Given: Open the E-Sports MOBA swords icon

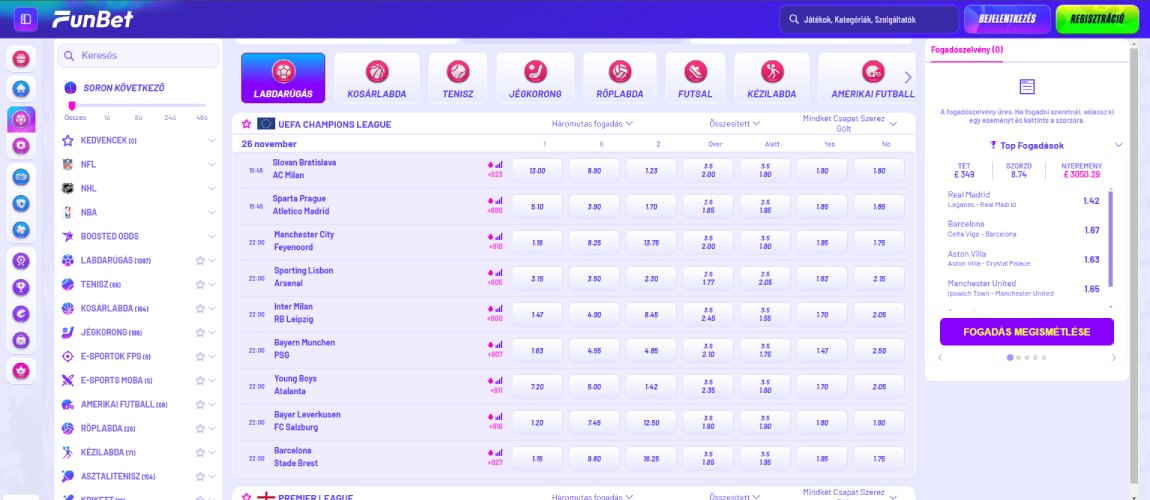Looking at the screenshot, I should click(x=68, y=380).
